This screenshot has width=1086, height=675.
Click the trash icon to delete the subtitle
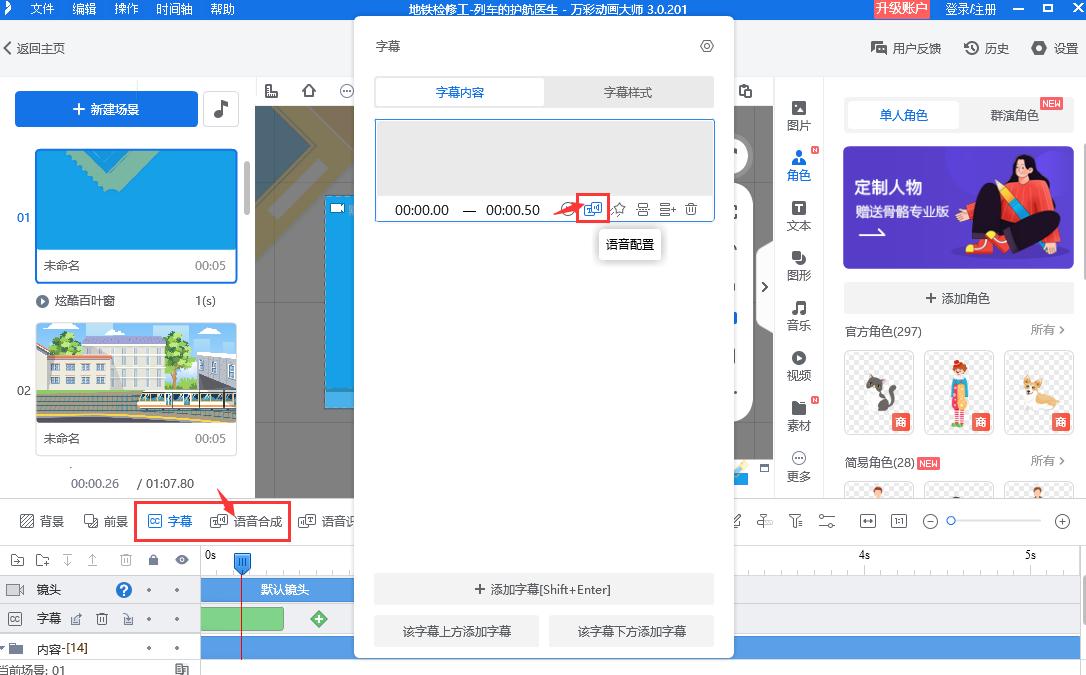691,209
